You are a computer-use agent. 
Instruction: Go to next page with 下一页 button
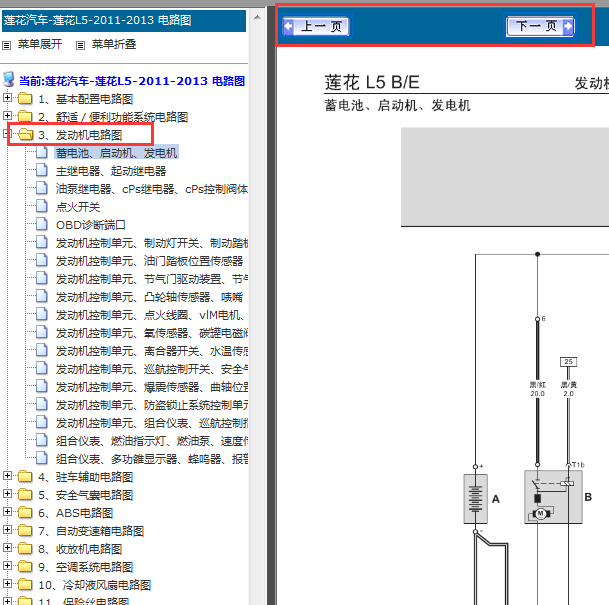[x=540, y=26]
